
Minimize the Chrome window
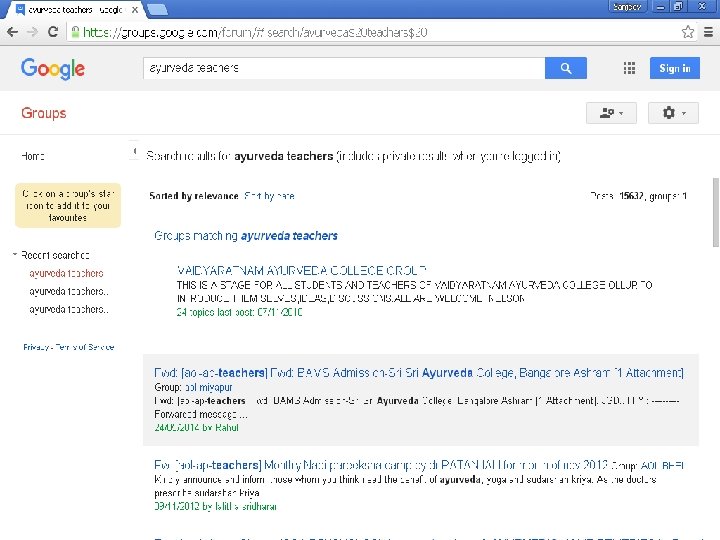click(660, 6)
